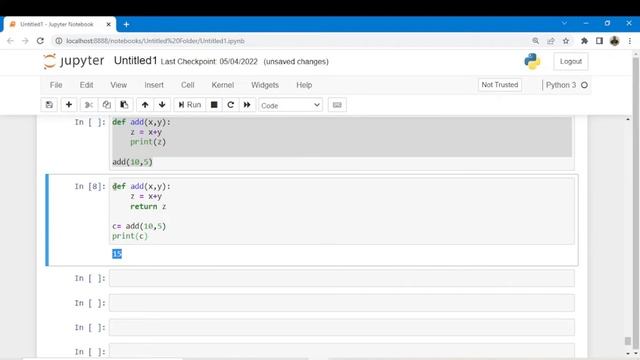Click the Python 3 kernel indicator circle
This screenshot has height=360, width=640.
[584, 85]
